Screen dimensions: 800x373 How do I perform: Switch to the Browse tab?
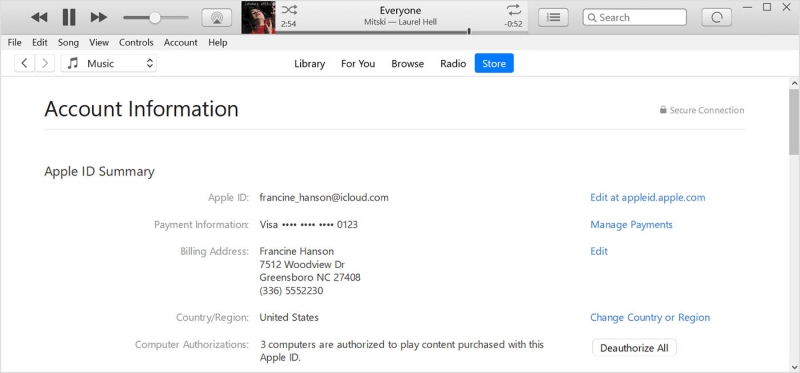[408, 64]
